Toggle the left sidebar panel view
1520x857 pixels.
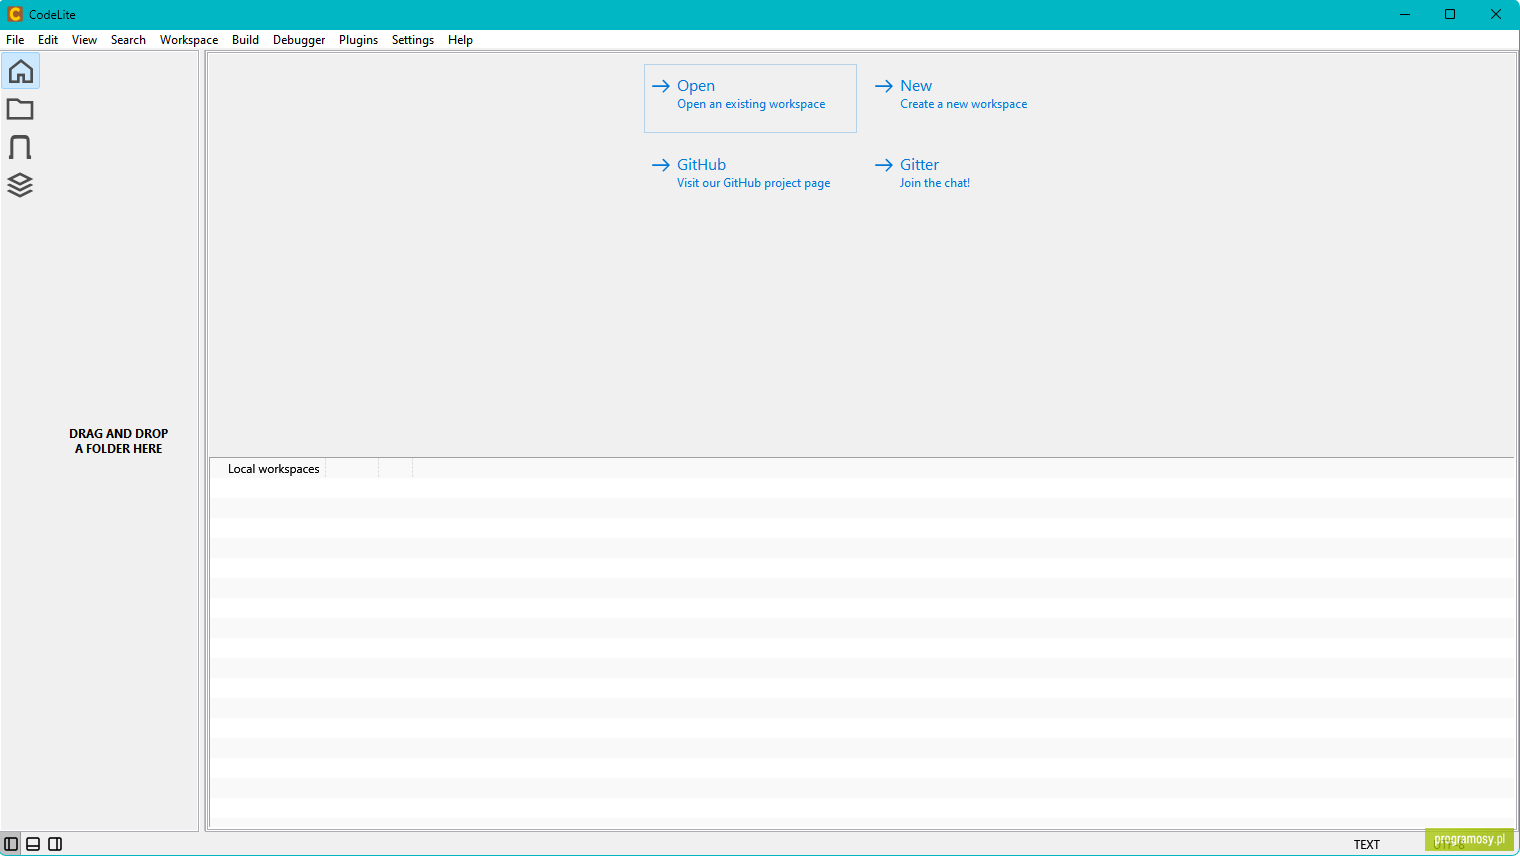coord(11,844)
